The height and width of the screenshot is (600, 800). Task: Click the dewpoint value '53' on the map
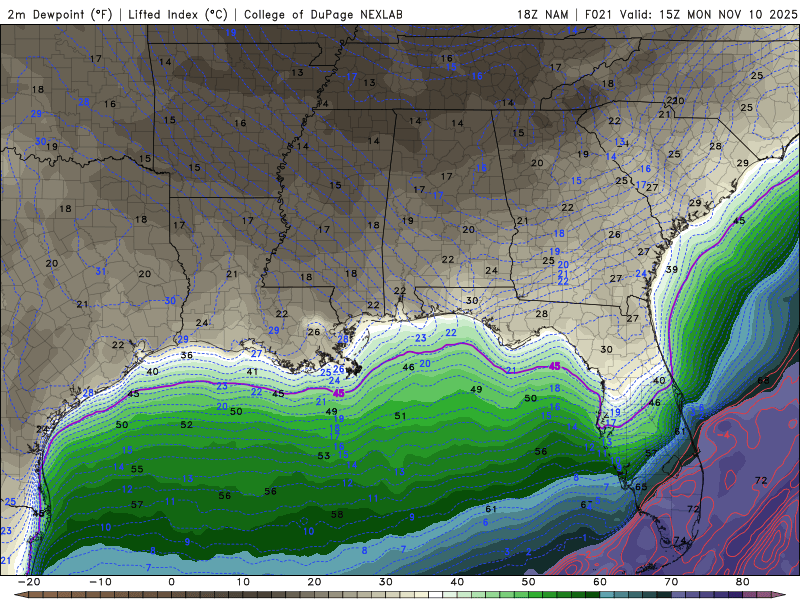click(323, 456)
